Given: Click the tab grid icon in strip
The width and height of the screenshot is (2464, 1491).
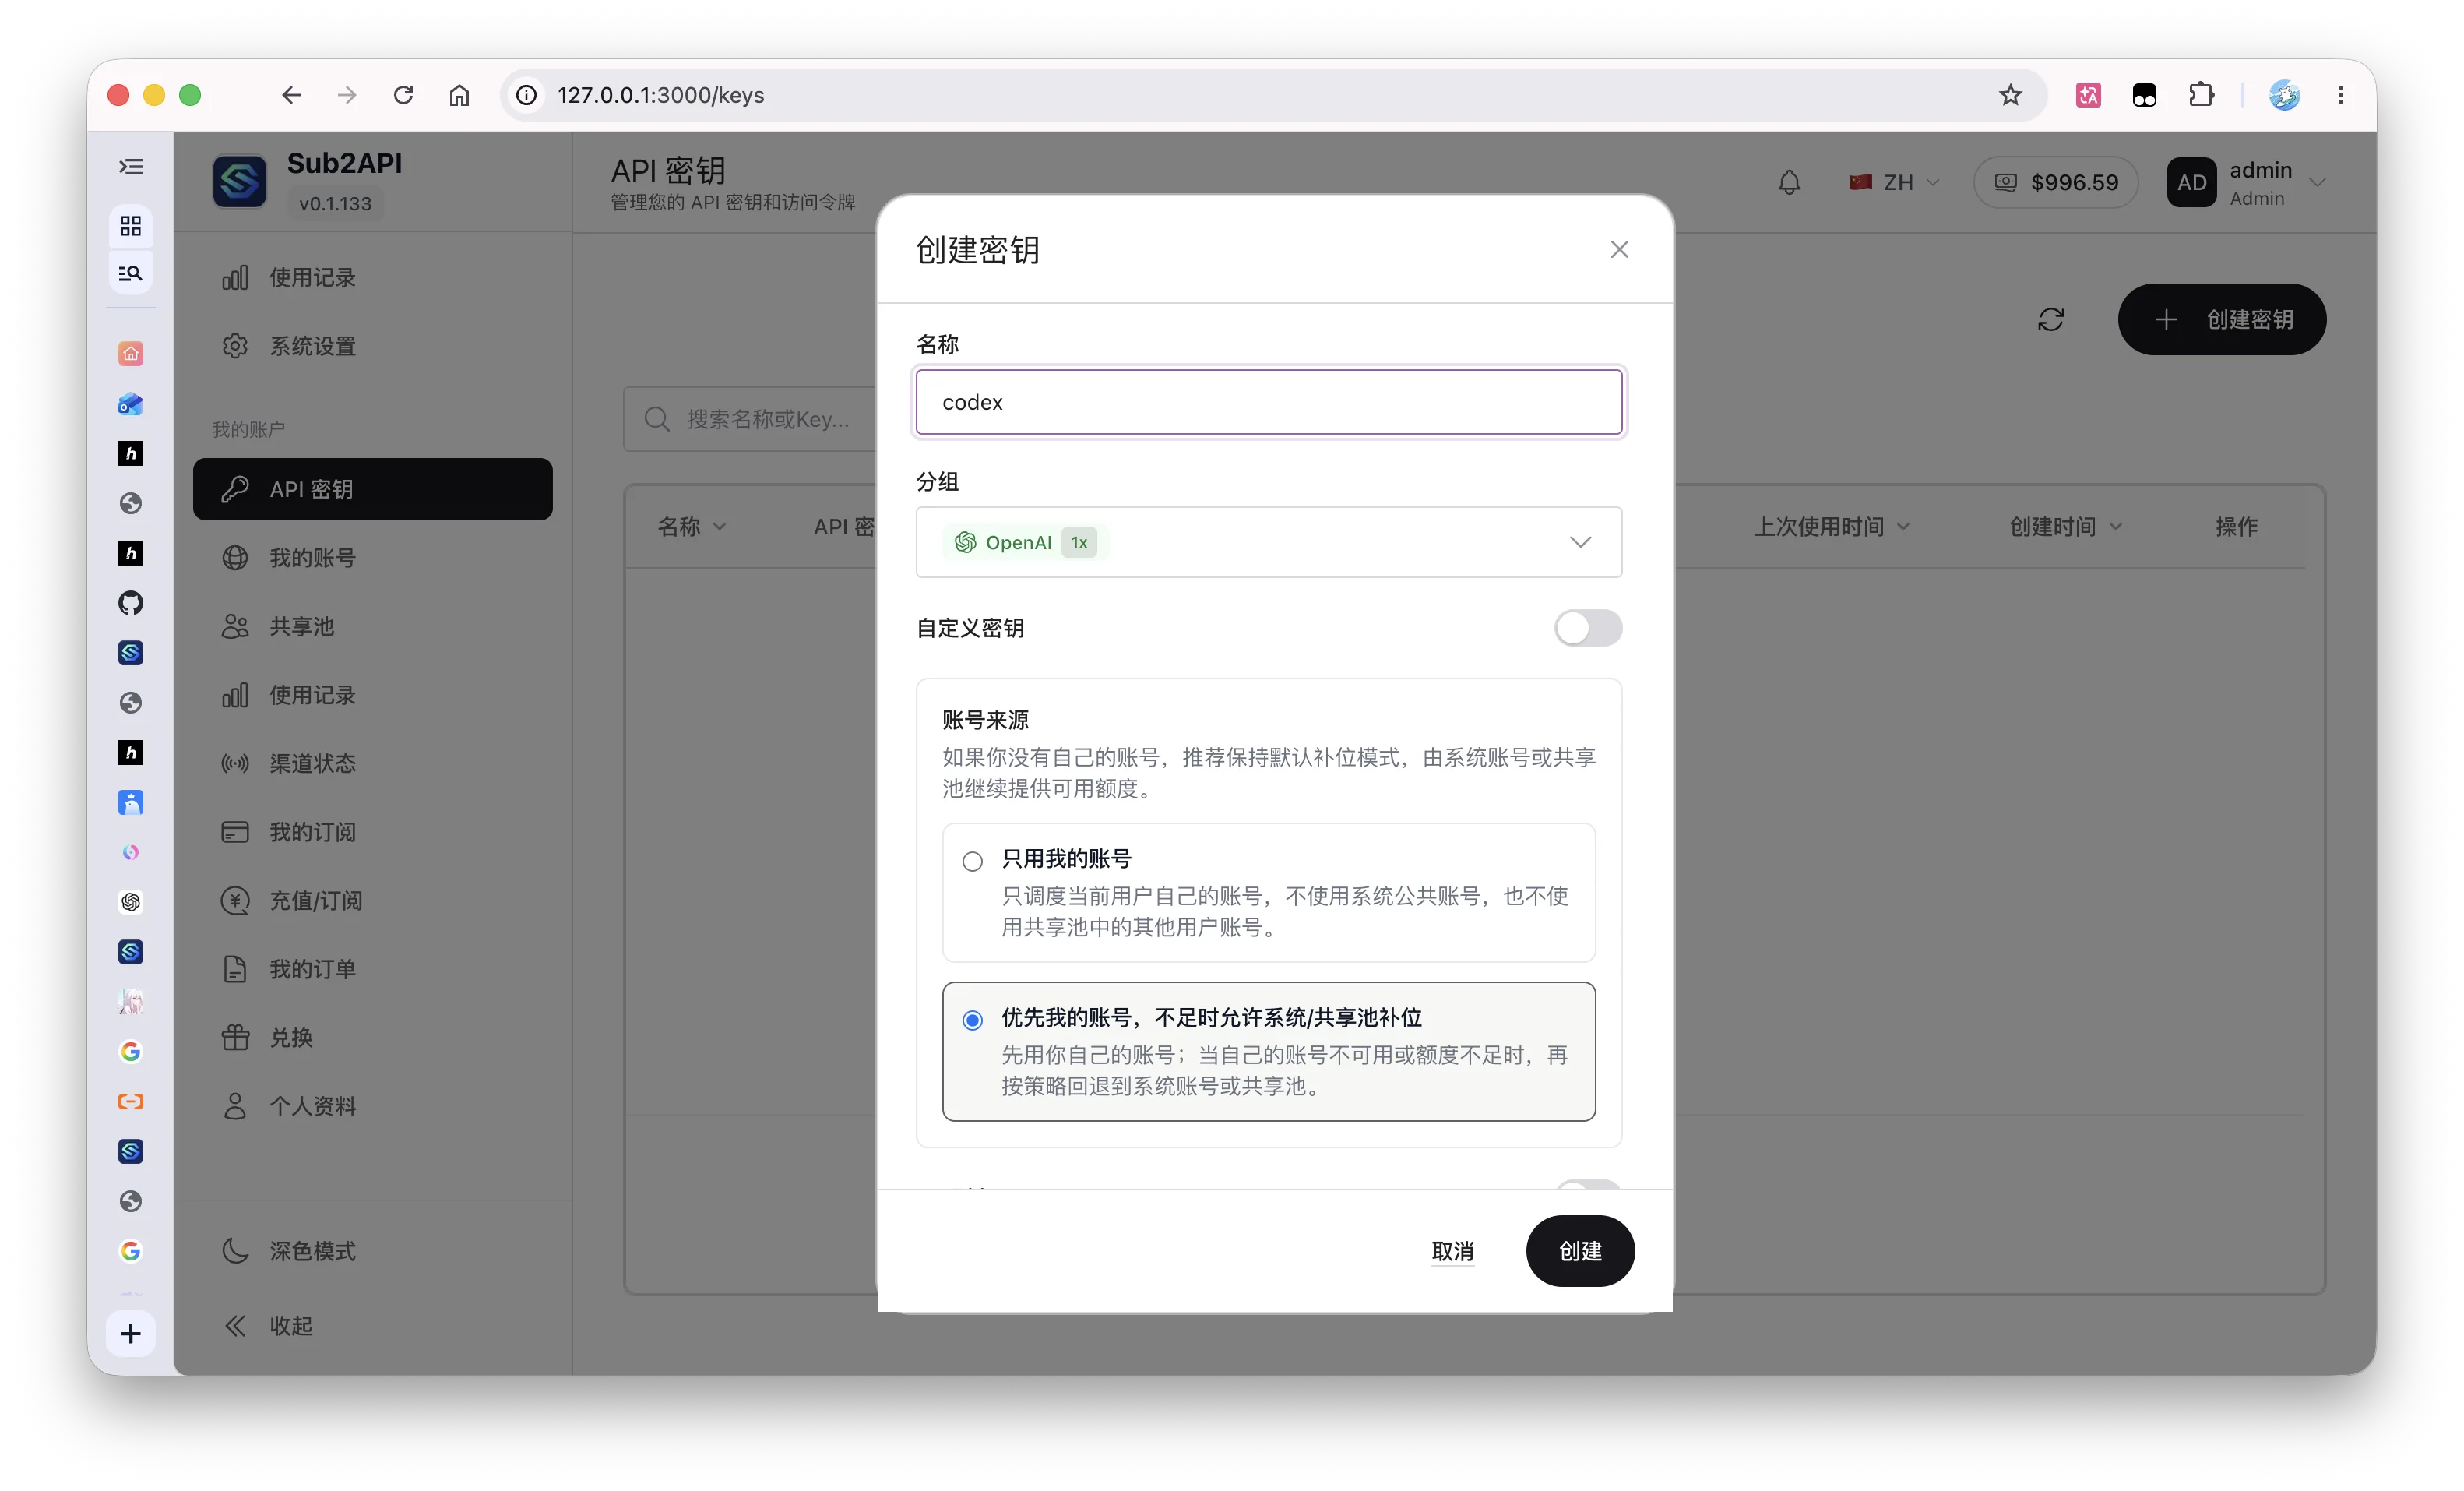Looking at the screenshot, I should [x=131, y=225].
